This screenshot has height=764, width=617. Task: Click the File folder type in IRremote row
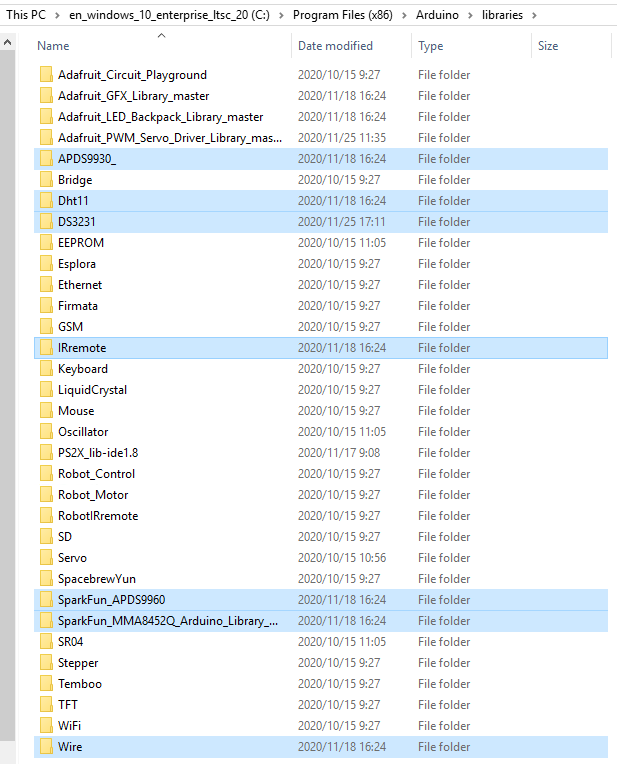coord(444,347)
